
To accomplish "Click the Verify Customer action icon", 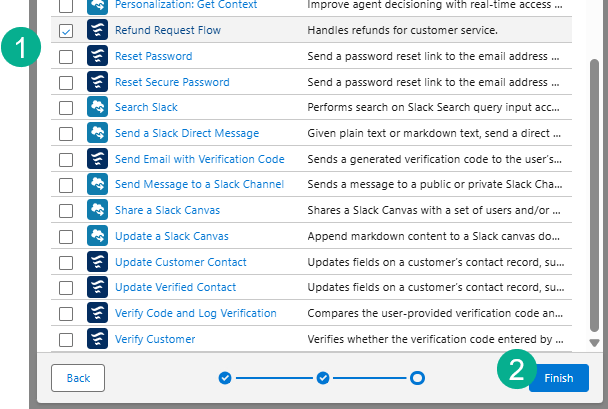I will (x=97, y=340).
